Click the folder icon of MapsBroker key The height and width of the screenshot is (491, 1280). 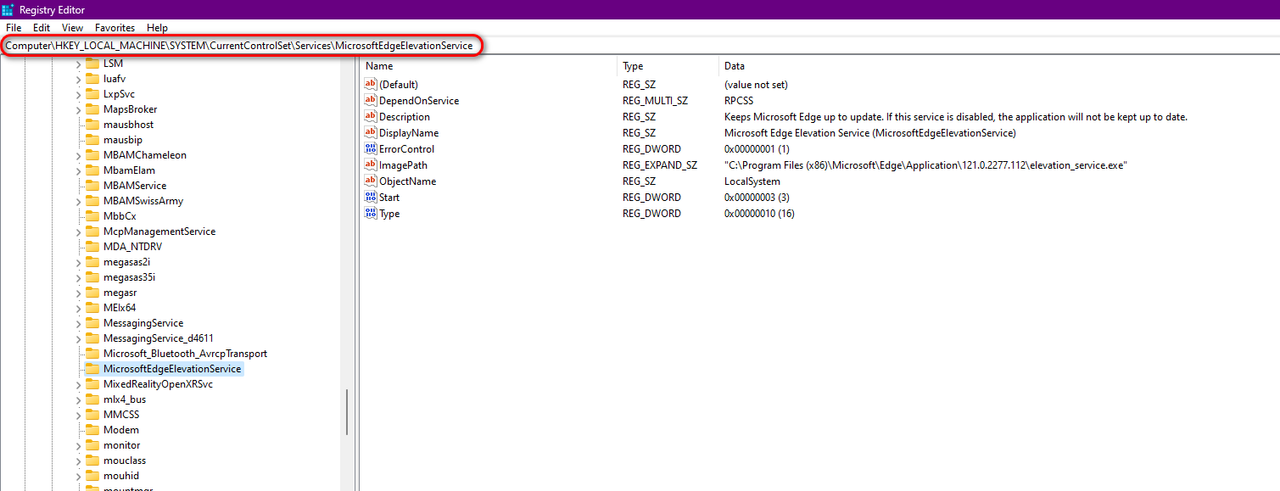92,109
